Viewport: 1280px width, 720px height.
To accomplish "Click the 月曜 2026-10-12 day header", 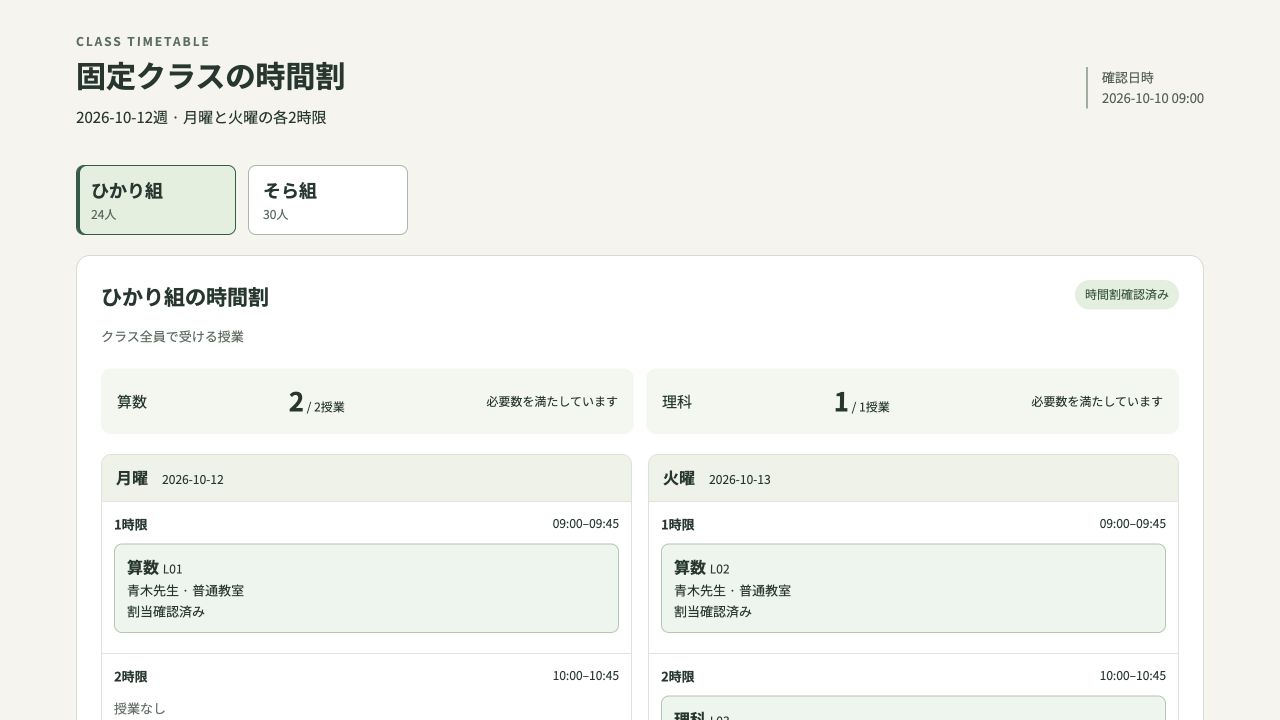I will pyautogui.click(x=366, y=479).
